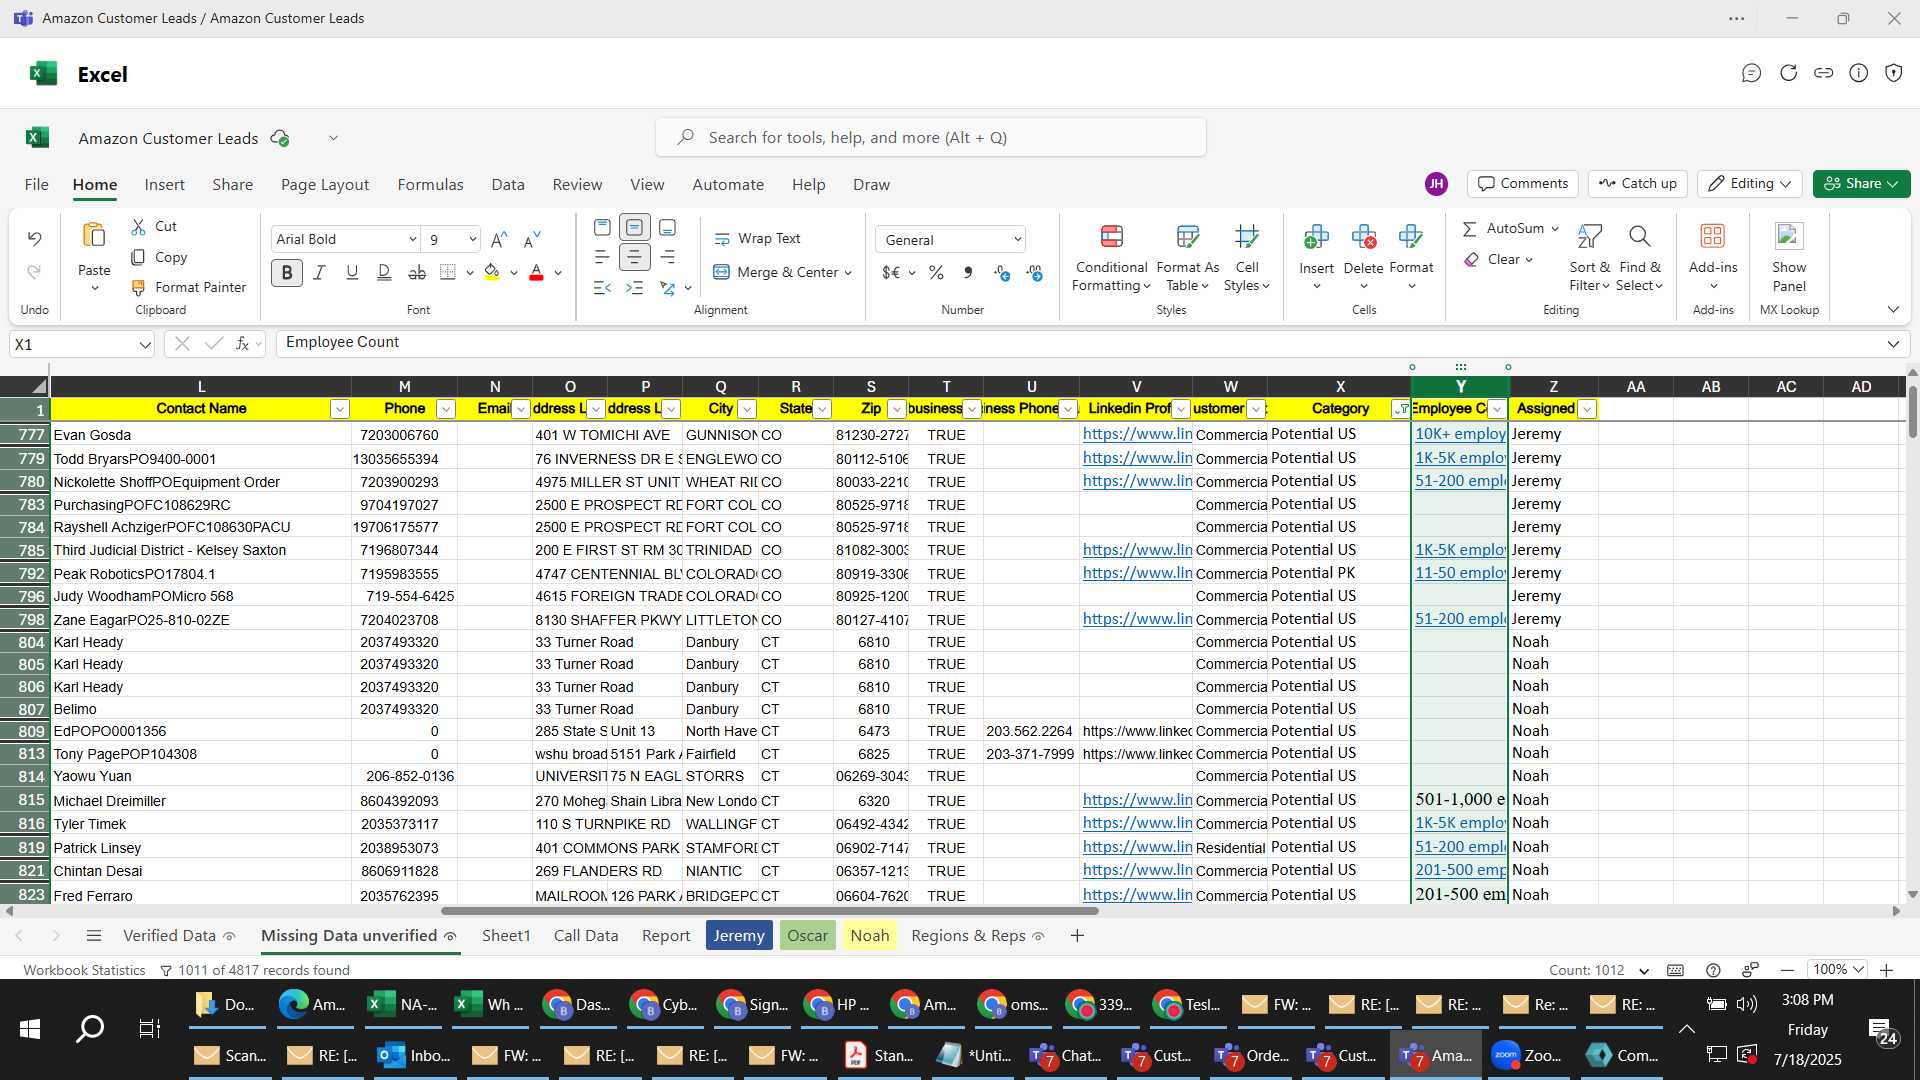Open the 10K+ employees link
This screenshot has width=1920, height=1080.
(x=1460, y=434)
